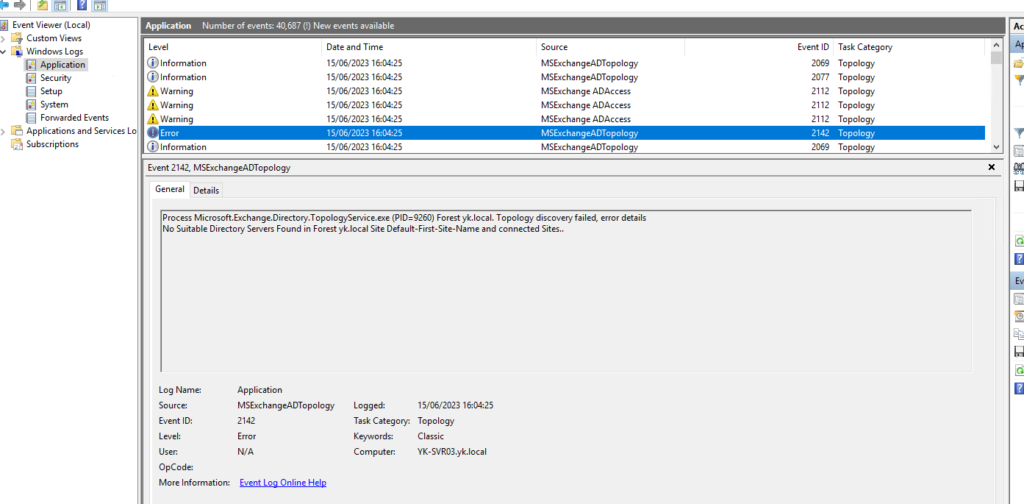
Task: Open the Forwarded Events log
Action: click(74, 117)
